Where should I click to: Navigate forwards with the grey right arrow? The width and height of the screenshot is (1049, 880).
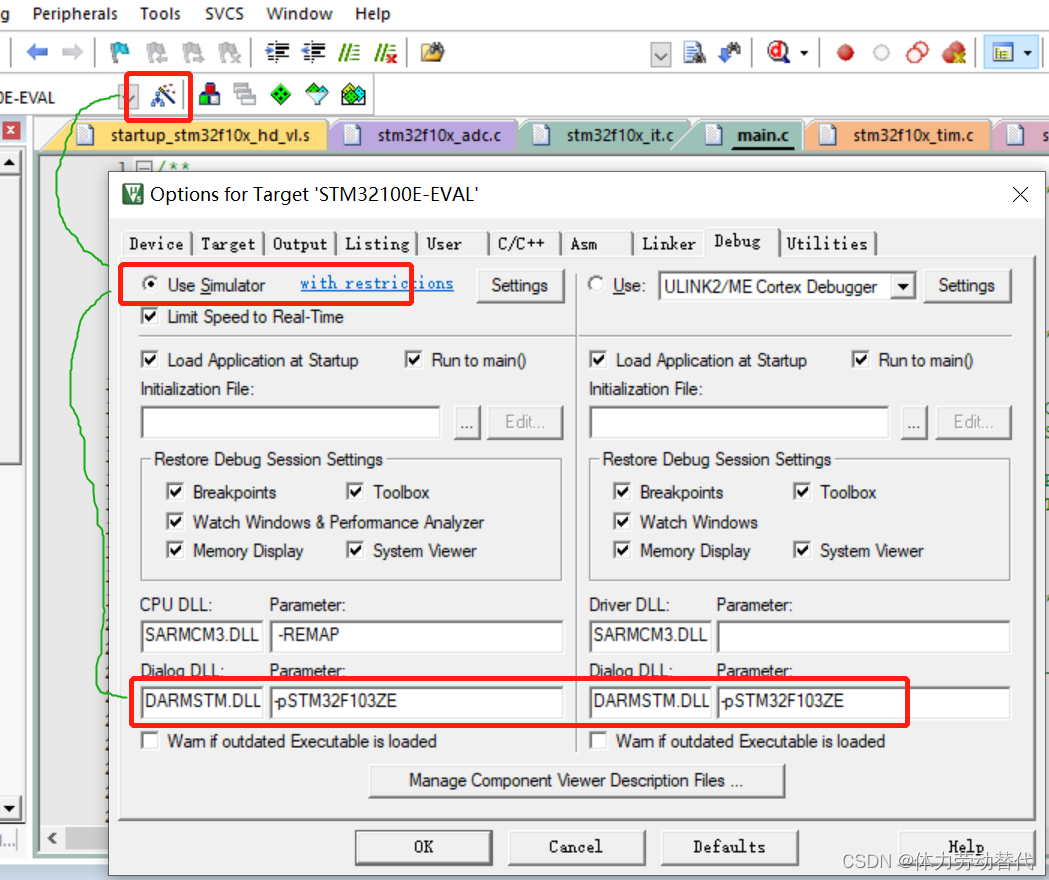click(72, 52)
